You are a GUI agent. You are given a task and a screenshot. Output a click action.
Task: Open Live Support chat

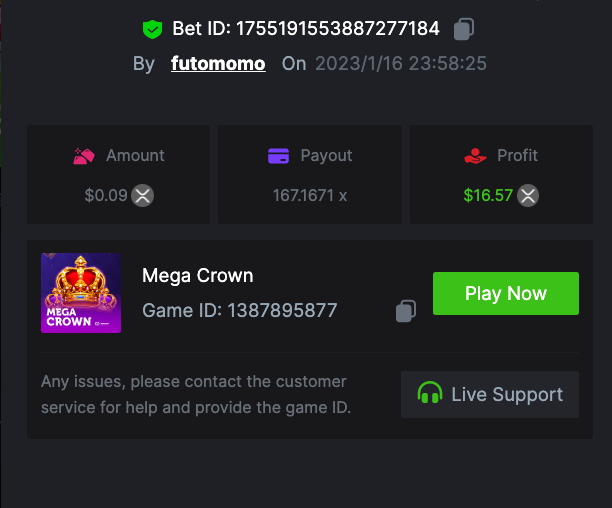point(490,394)
